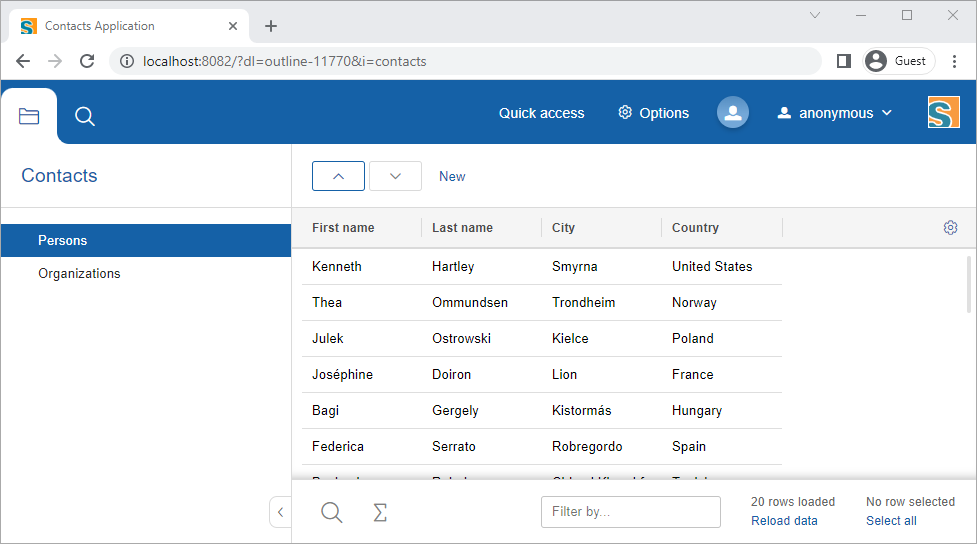Click the down chevron navigation button
Image resolution: width=977 pixels, height=544 pixels.
[x=395, y=176]
